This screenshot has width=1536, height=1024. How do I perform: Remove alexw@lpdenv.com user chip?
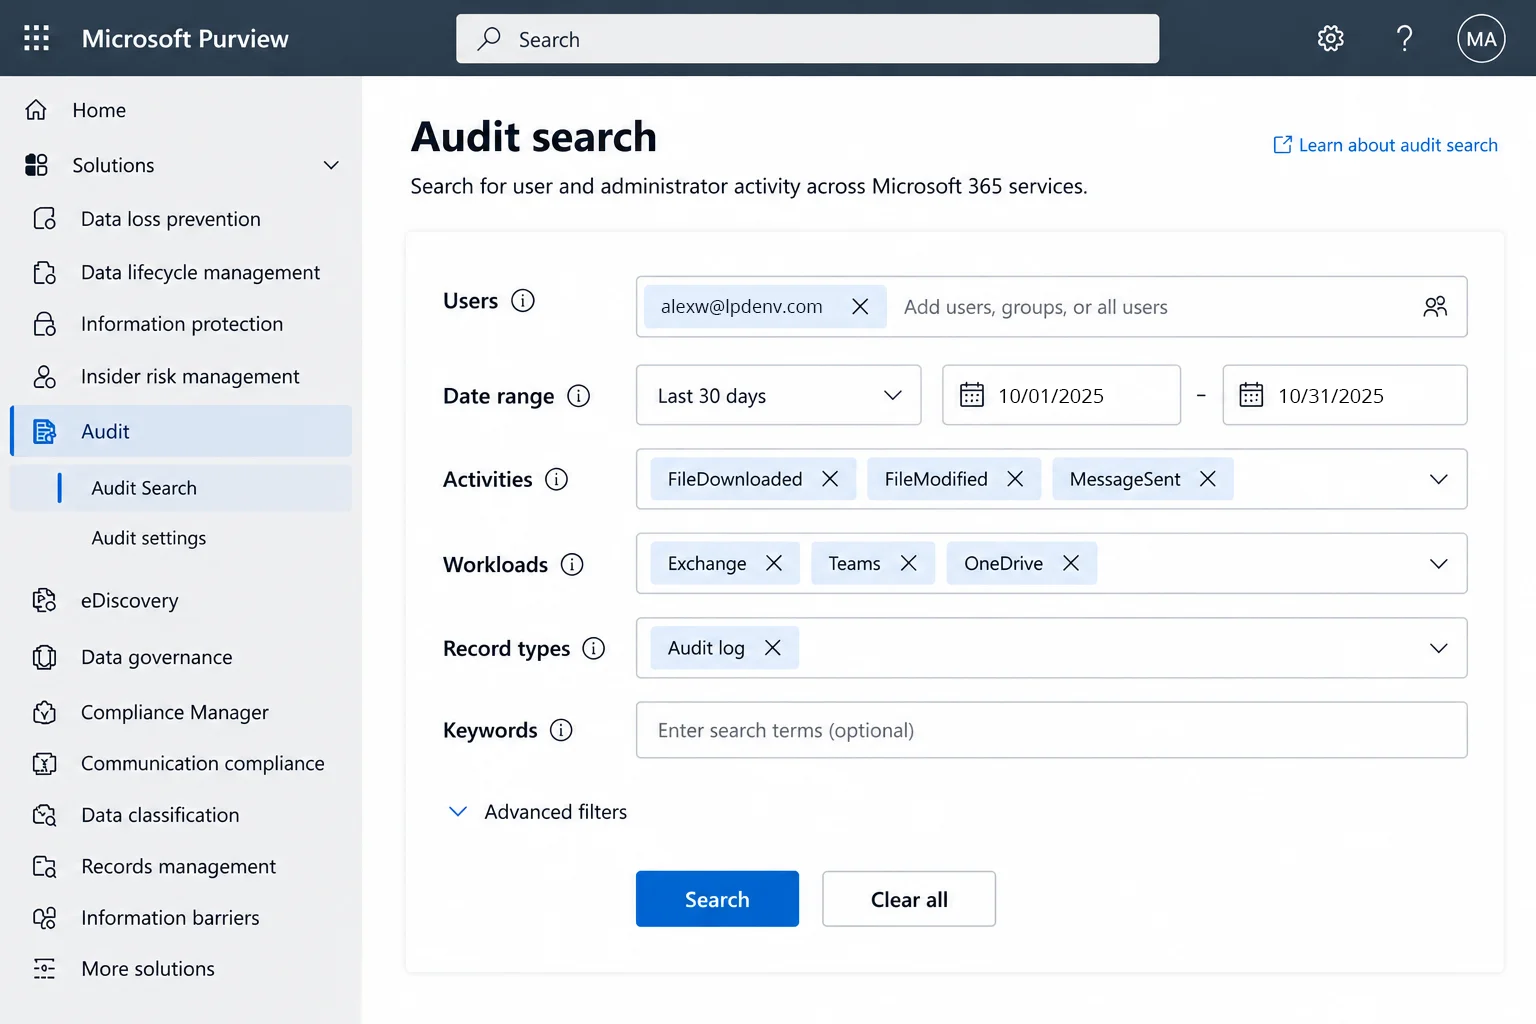point(860,307)
